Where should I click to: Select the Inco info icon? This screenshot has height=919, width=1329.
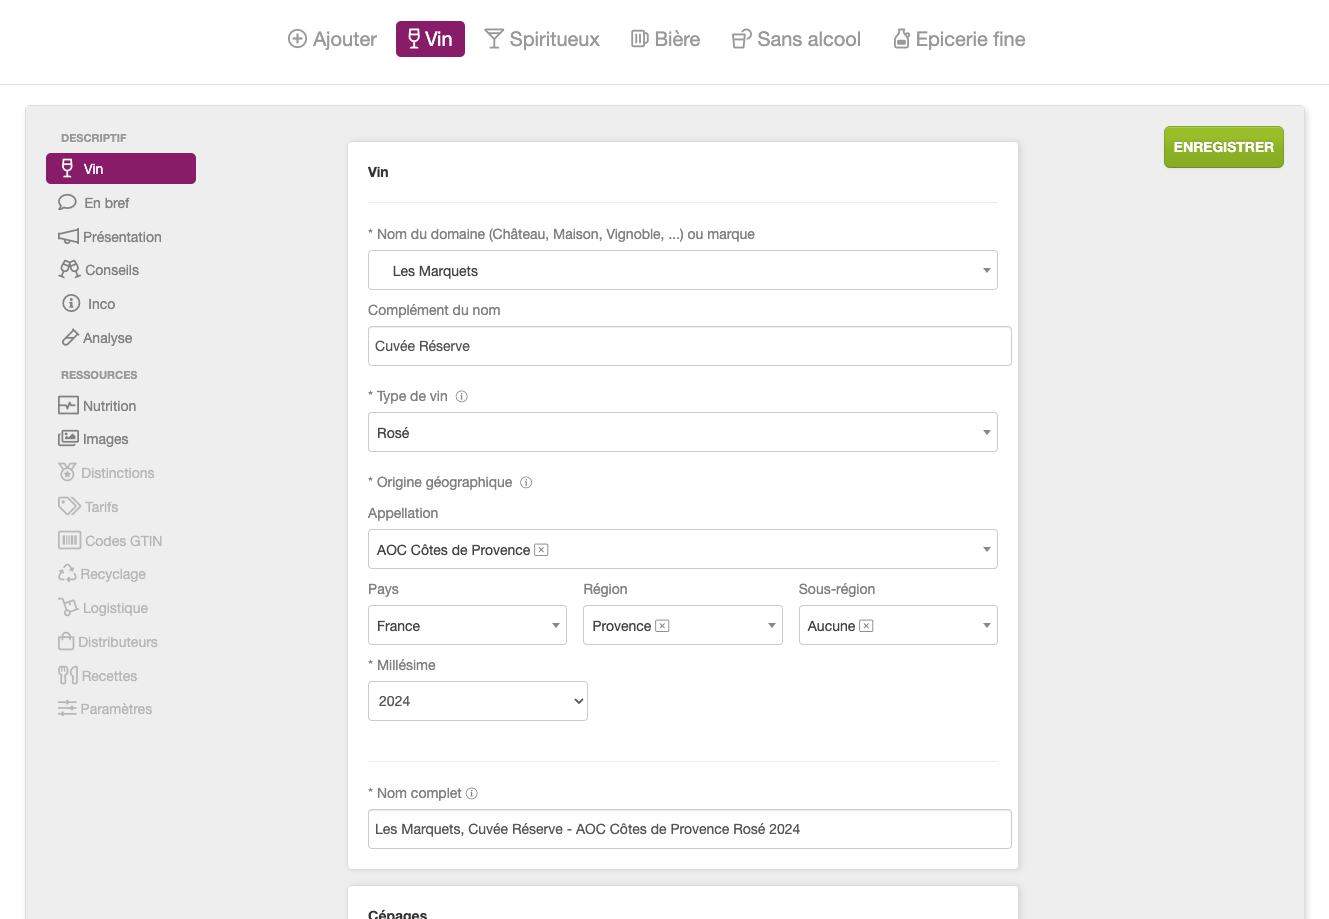pyautogui.click(x=71, y=304)
